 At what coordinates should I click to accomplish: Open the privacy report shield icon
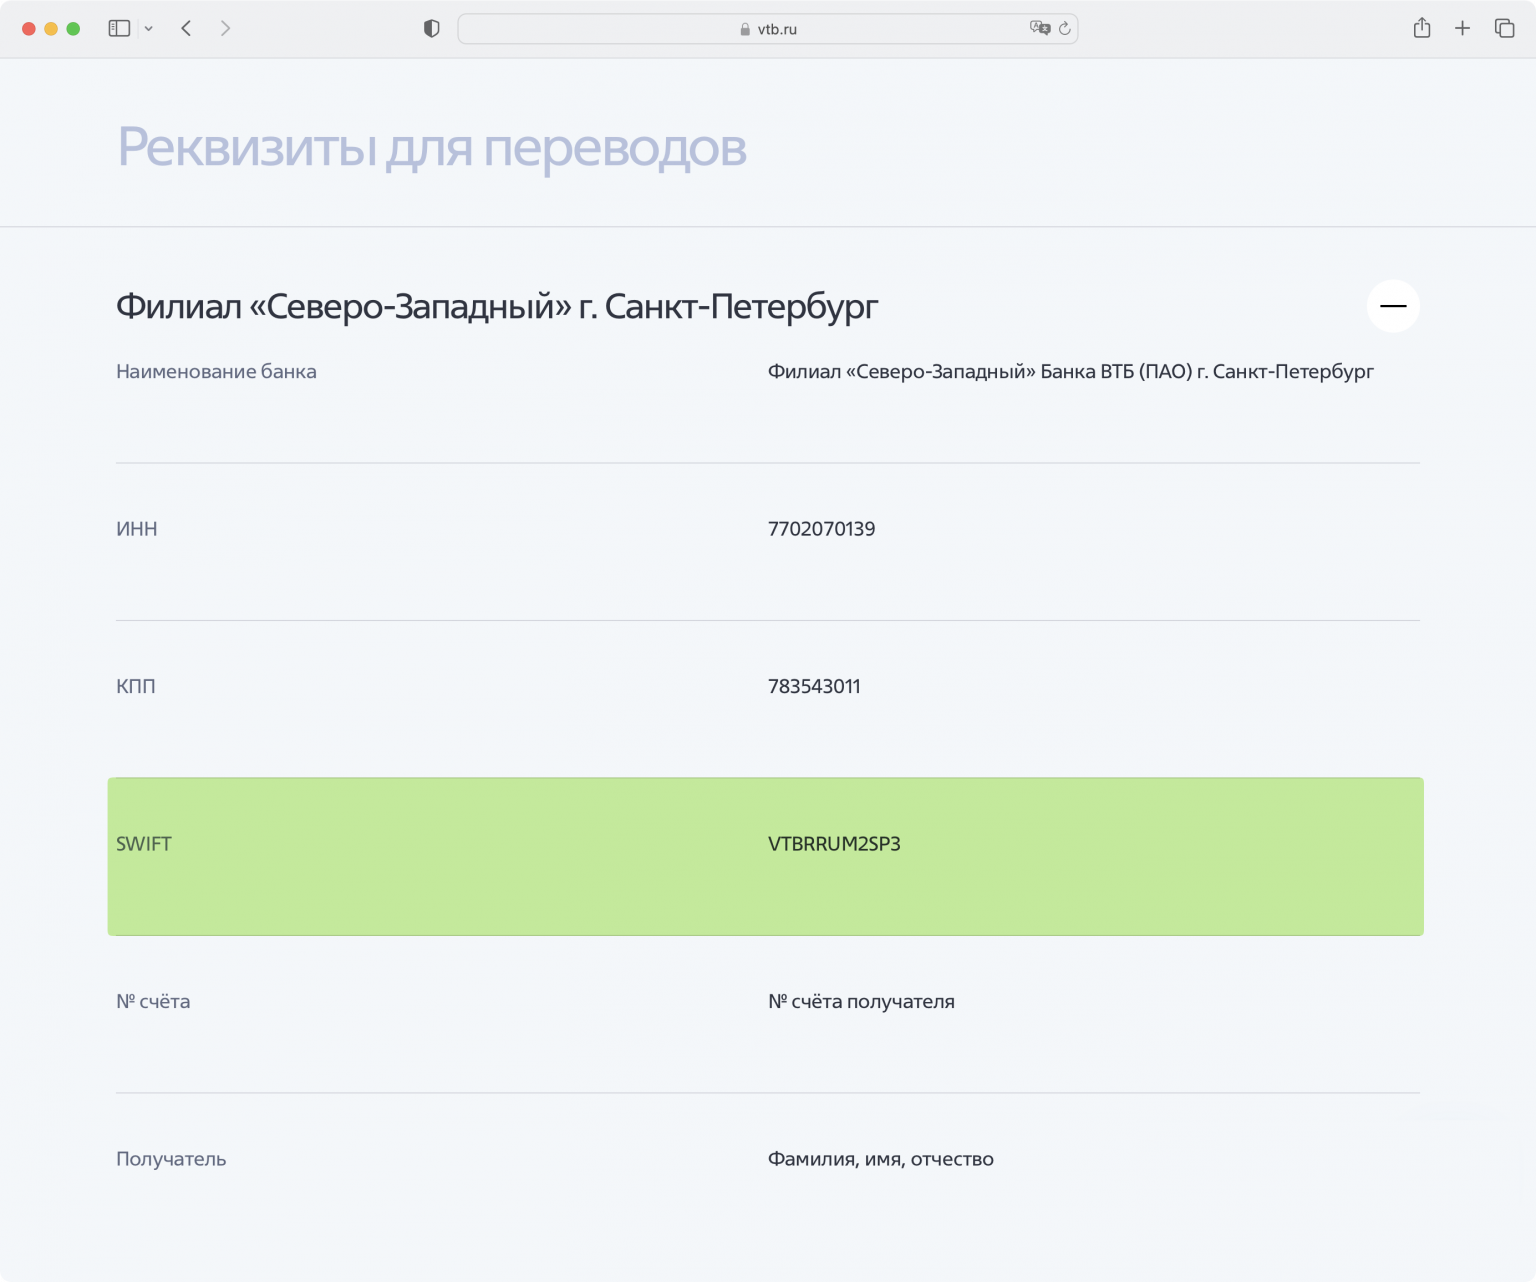[431, 28]
